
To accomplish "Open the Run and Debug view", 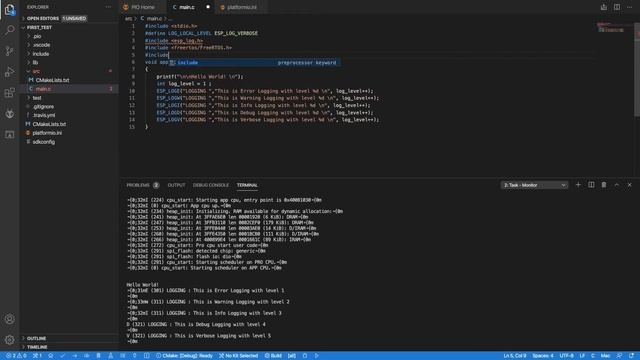I will tap(9, 72).
